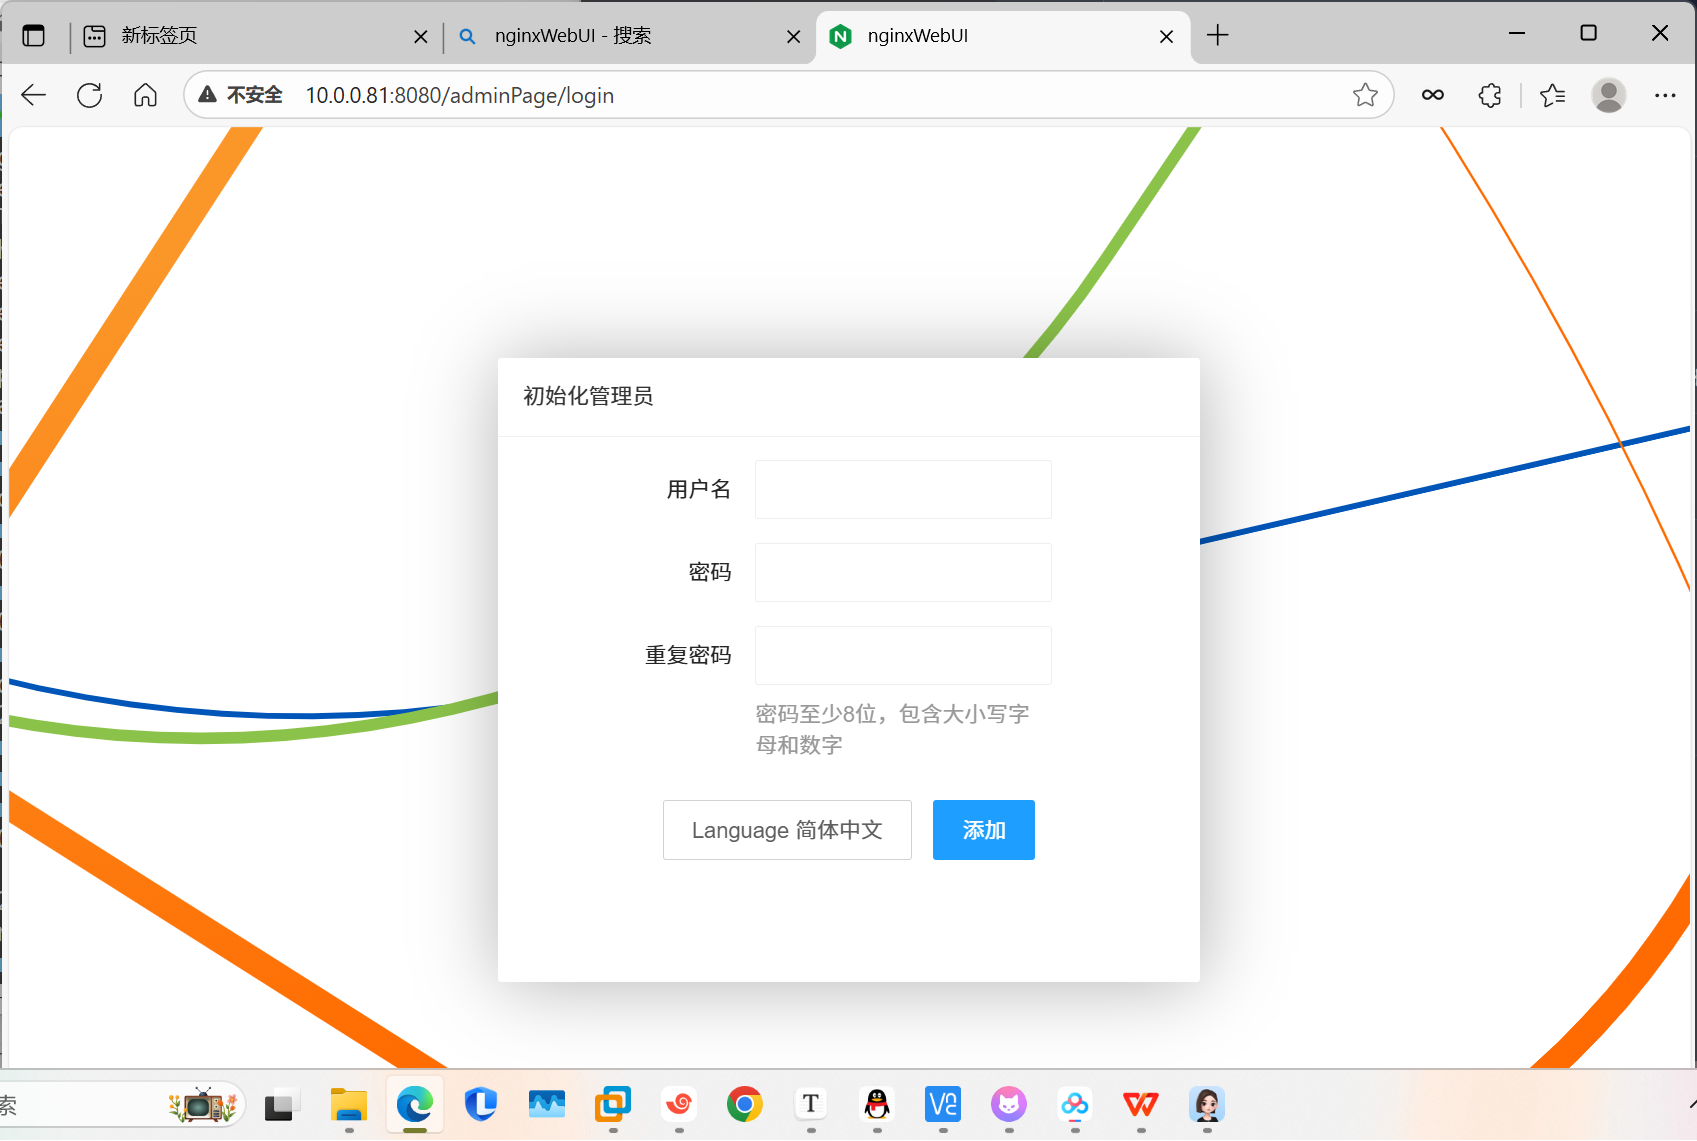Open the browser settings and more menu
This screenshot has height=1141, width=1697.
(x=1665, y=95)
